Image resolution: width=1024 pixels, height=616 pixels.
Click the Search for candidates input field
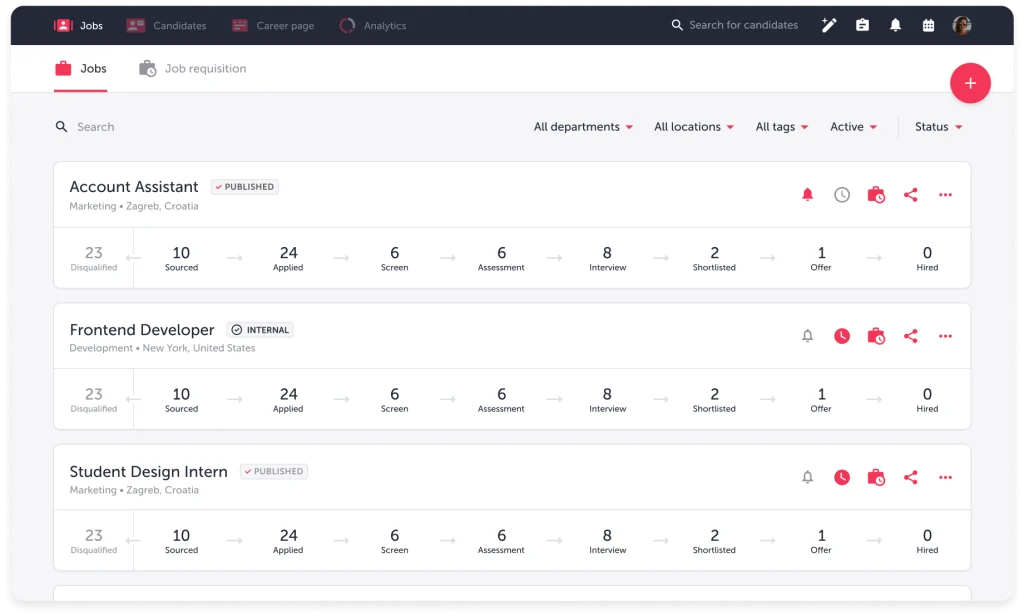[x=745, y=25]
